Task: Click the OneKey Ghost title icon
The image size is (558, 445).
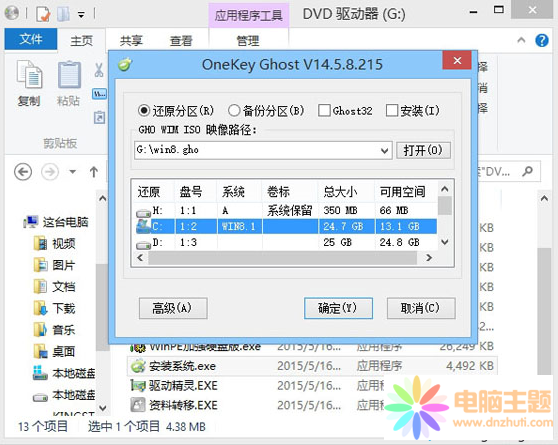Action: point(125,64)
